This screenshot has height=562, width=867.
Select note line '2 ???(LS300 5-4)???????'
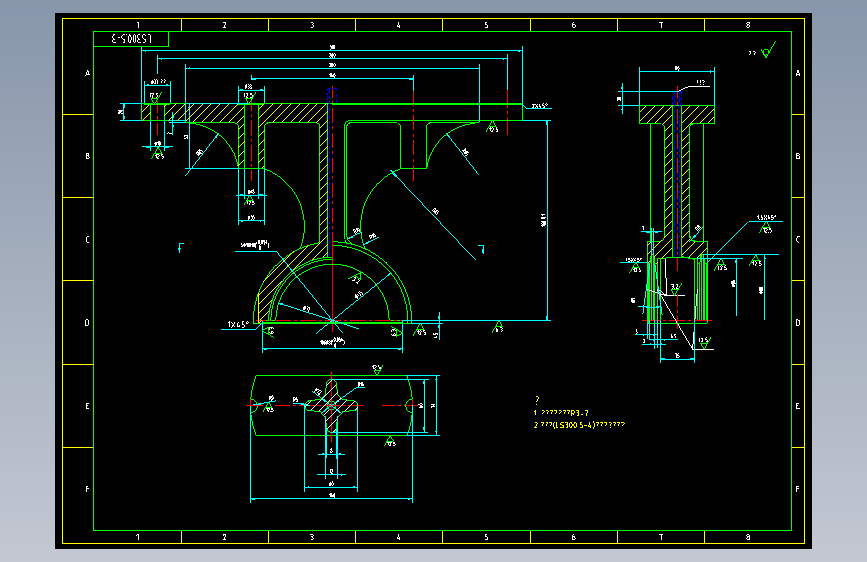(x=579, y=425)
